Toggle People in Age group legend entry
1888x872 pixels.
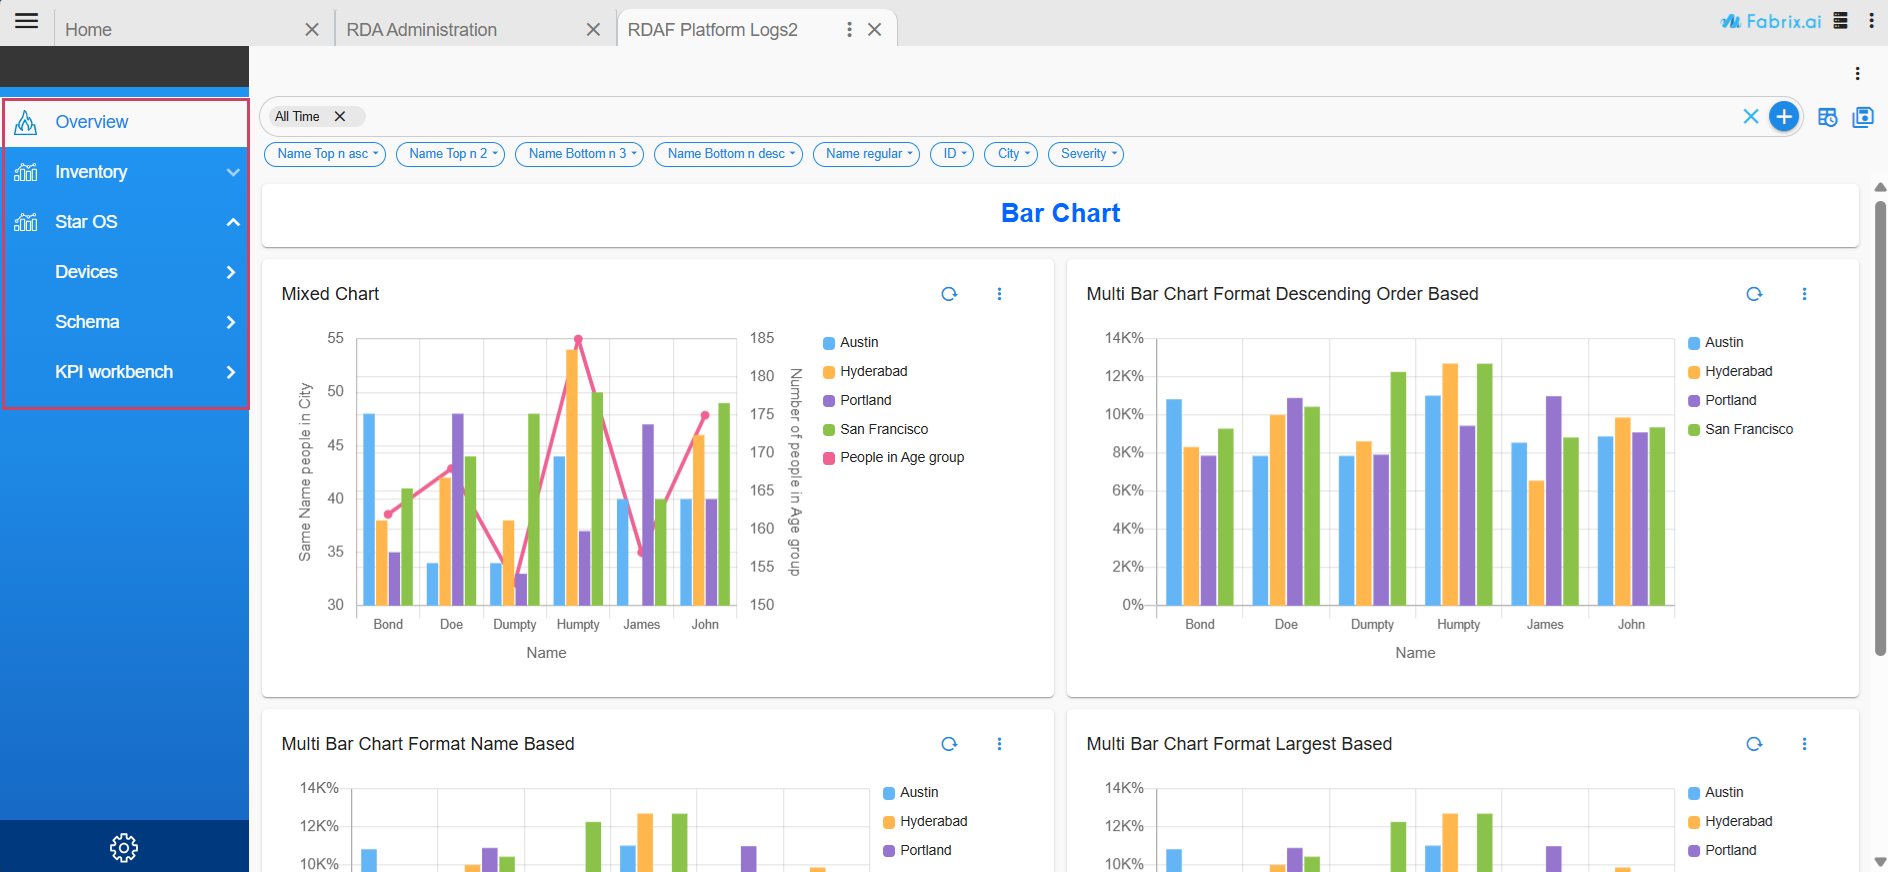click(901, 457)
